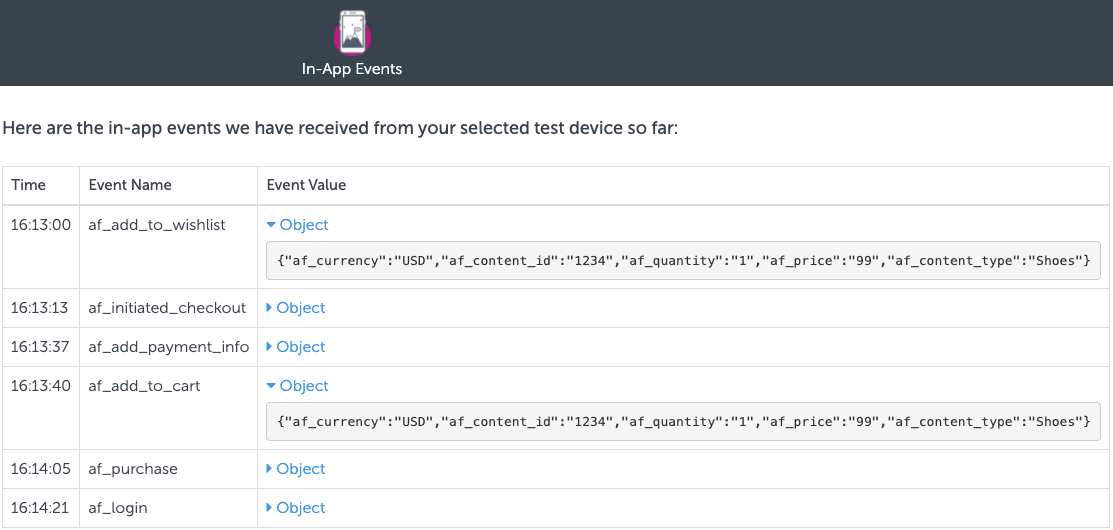The width and height of the screenshot is (1113, 530).
Task: Expand the af_add_payment_info Object value
Action: click(x=296, y=347)
